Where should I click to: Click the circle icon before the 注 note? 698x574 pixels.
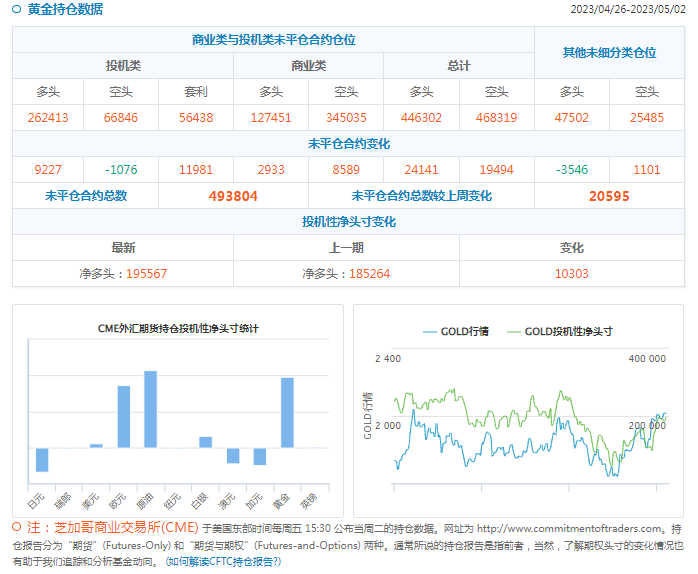click(x=17, y=527)
